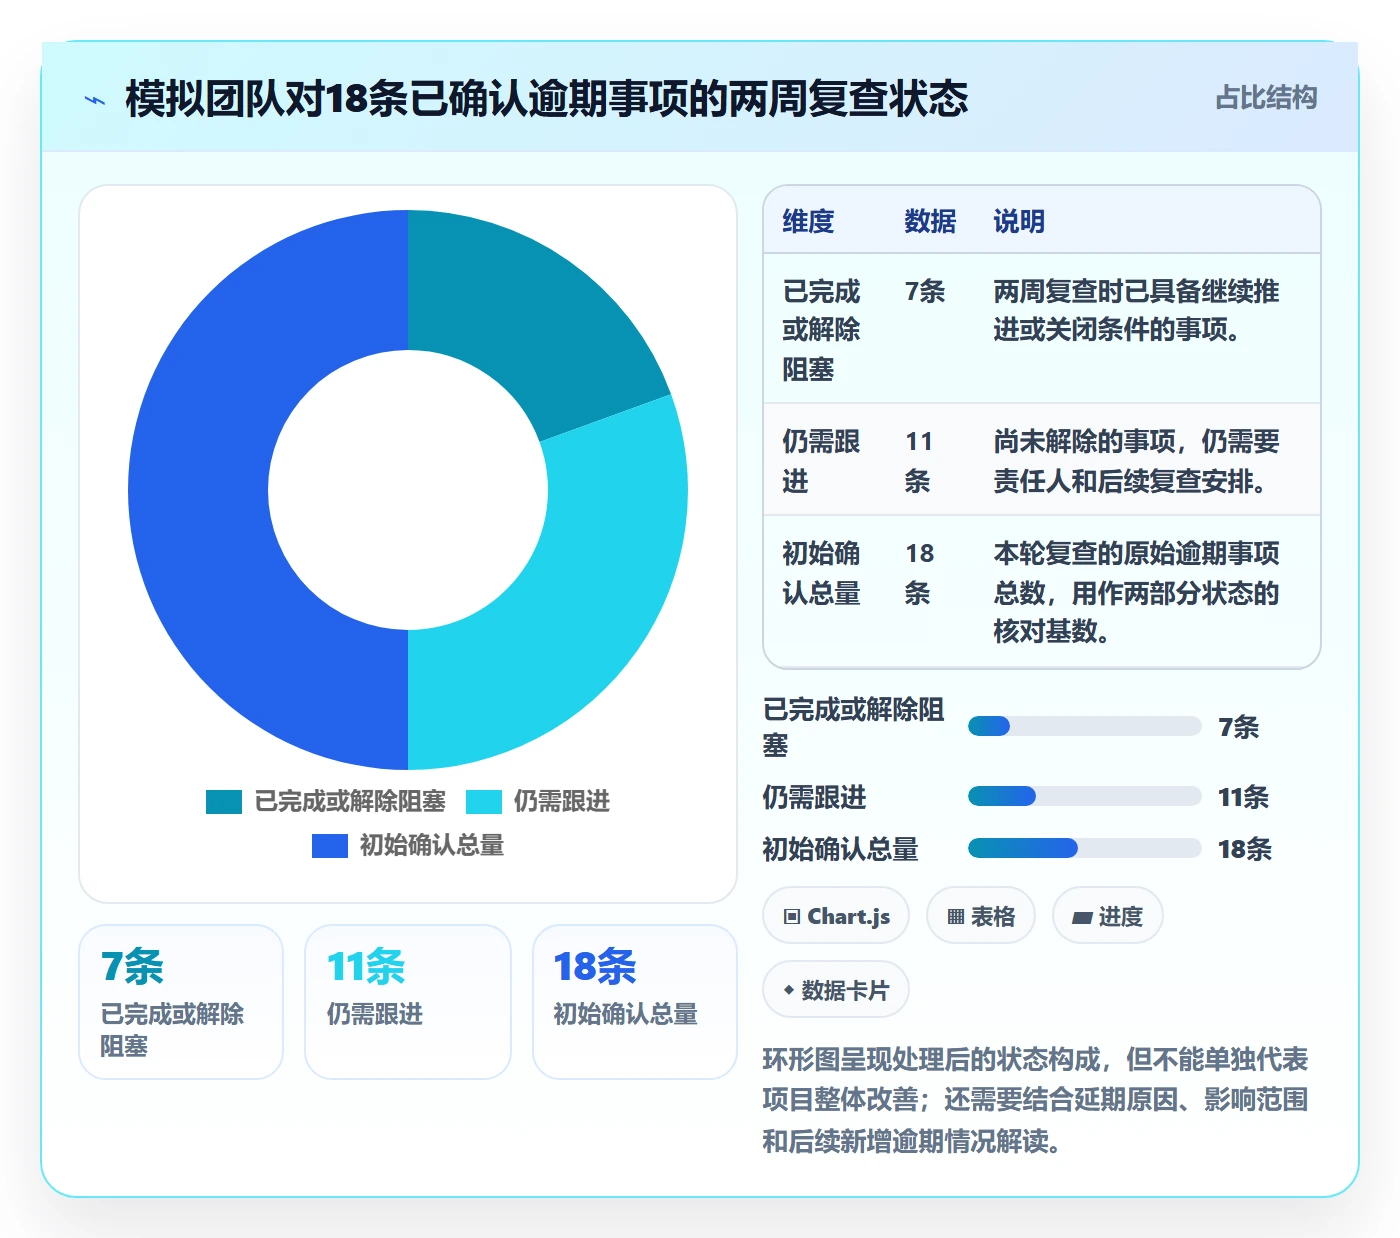Click the 18条 value beside the progress bar

click(x=1244, y=849)
